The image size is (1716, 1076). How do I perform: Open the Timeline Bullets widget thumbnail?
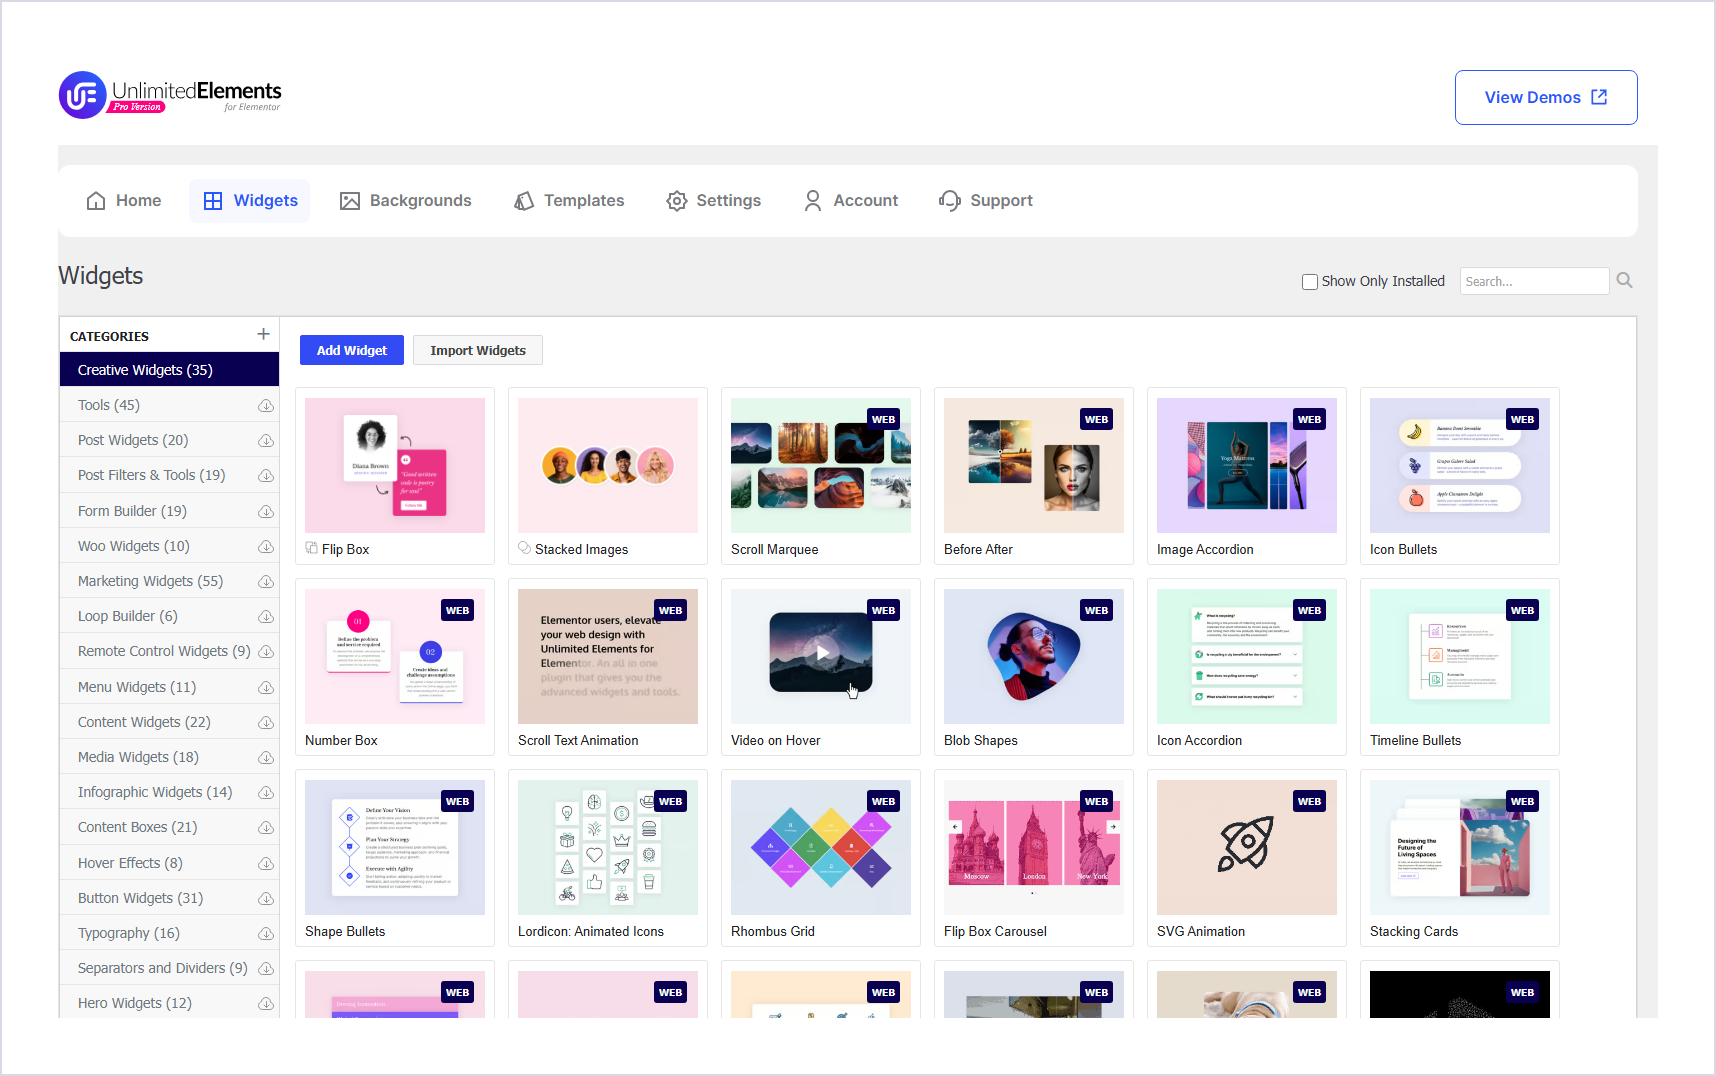(x=1460, y=656)
